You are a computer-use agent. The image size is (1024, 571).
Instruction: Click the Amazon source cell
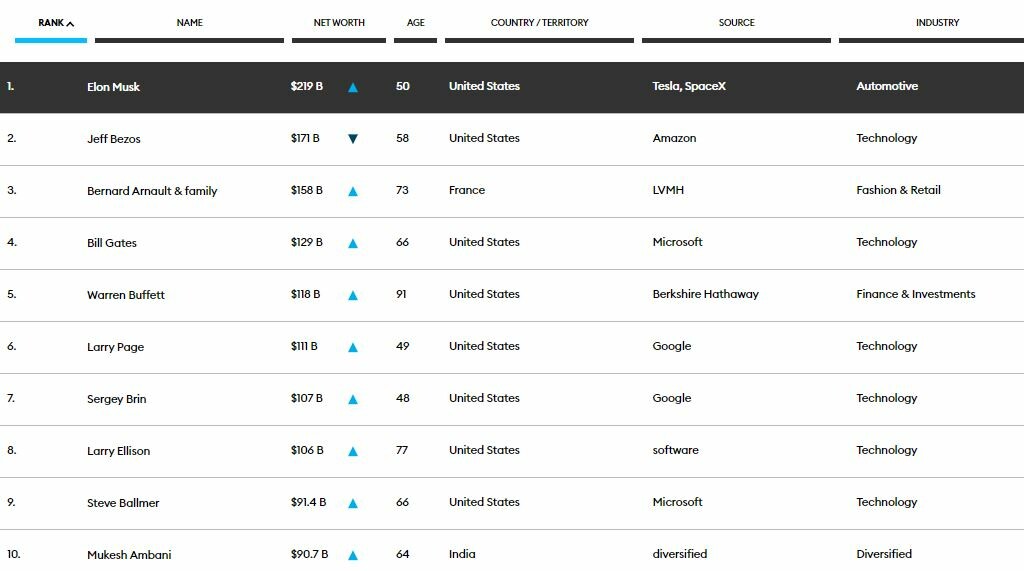[x=675, y=138]
